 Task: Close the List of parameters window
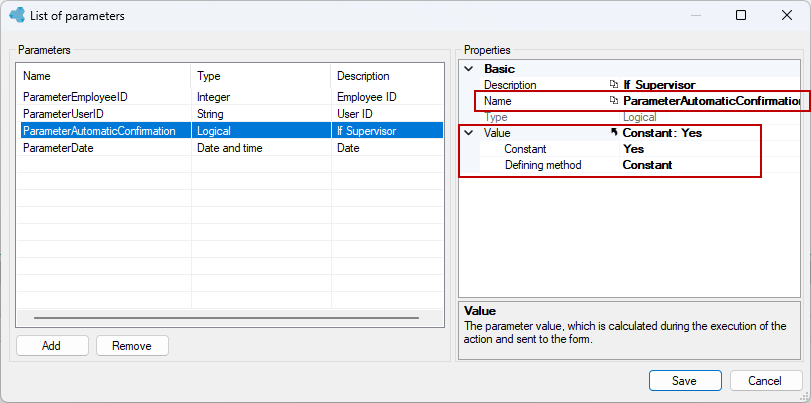[x=787, y=16]
